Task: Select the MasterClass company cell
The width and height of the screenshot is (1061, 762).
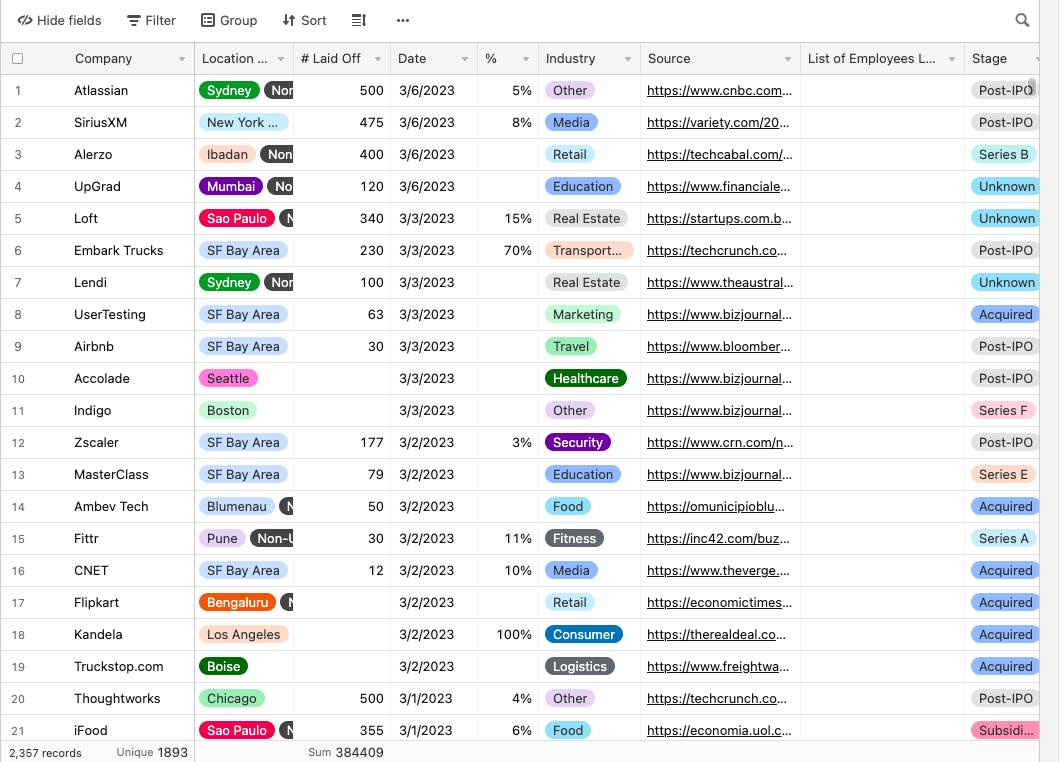Action: (x=111, y=475)
